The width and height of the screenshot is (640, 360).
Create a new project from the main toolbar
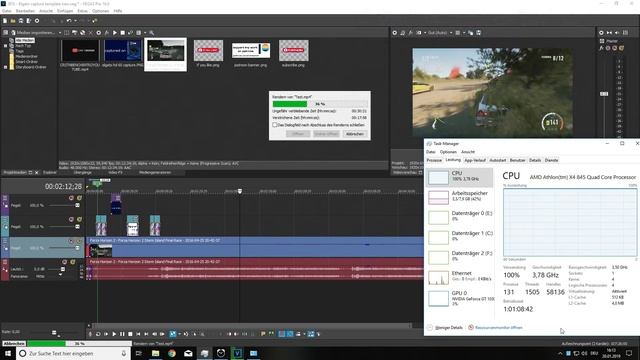(5, 20)
